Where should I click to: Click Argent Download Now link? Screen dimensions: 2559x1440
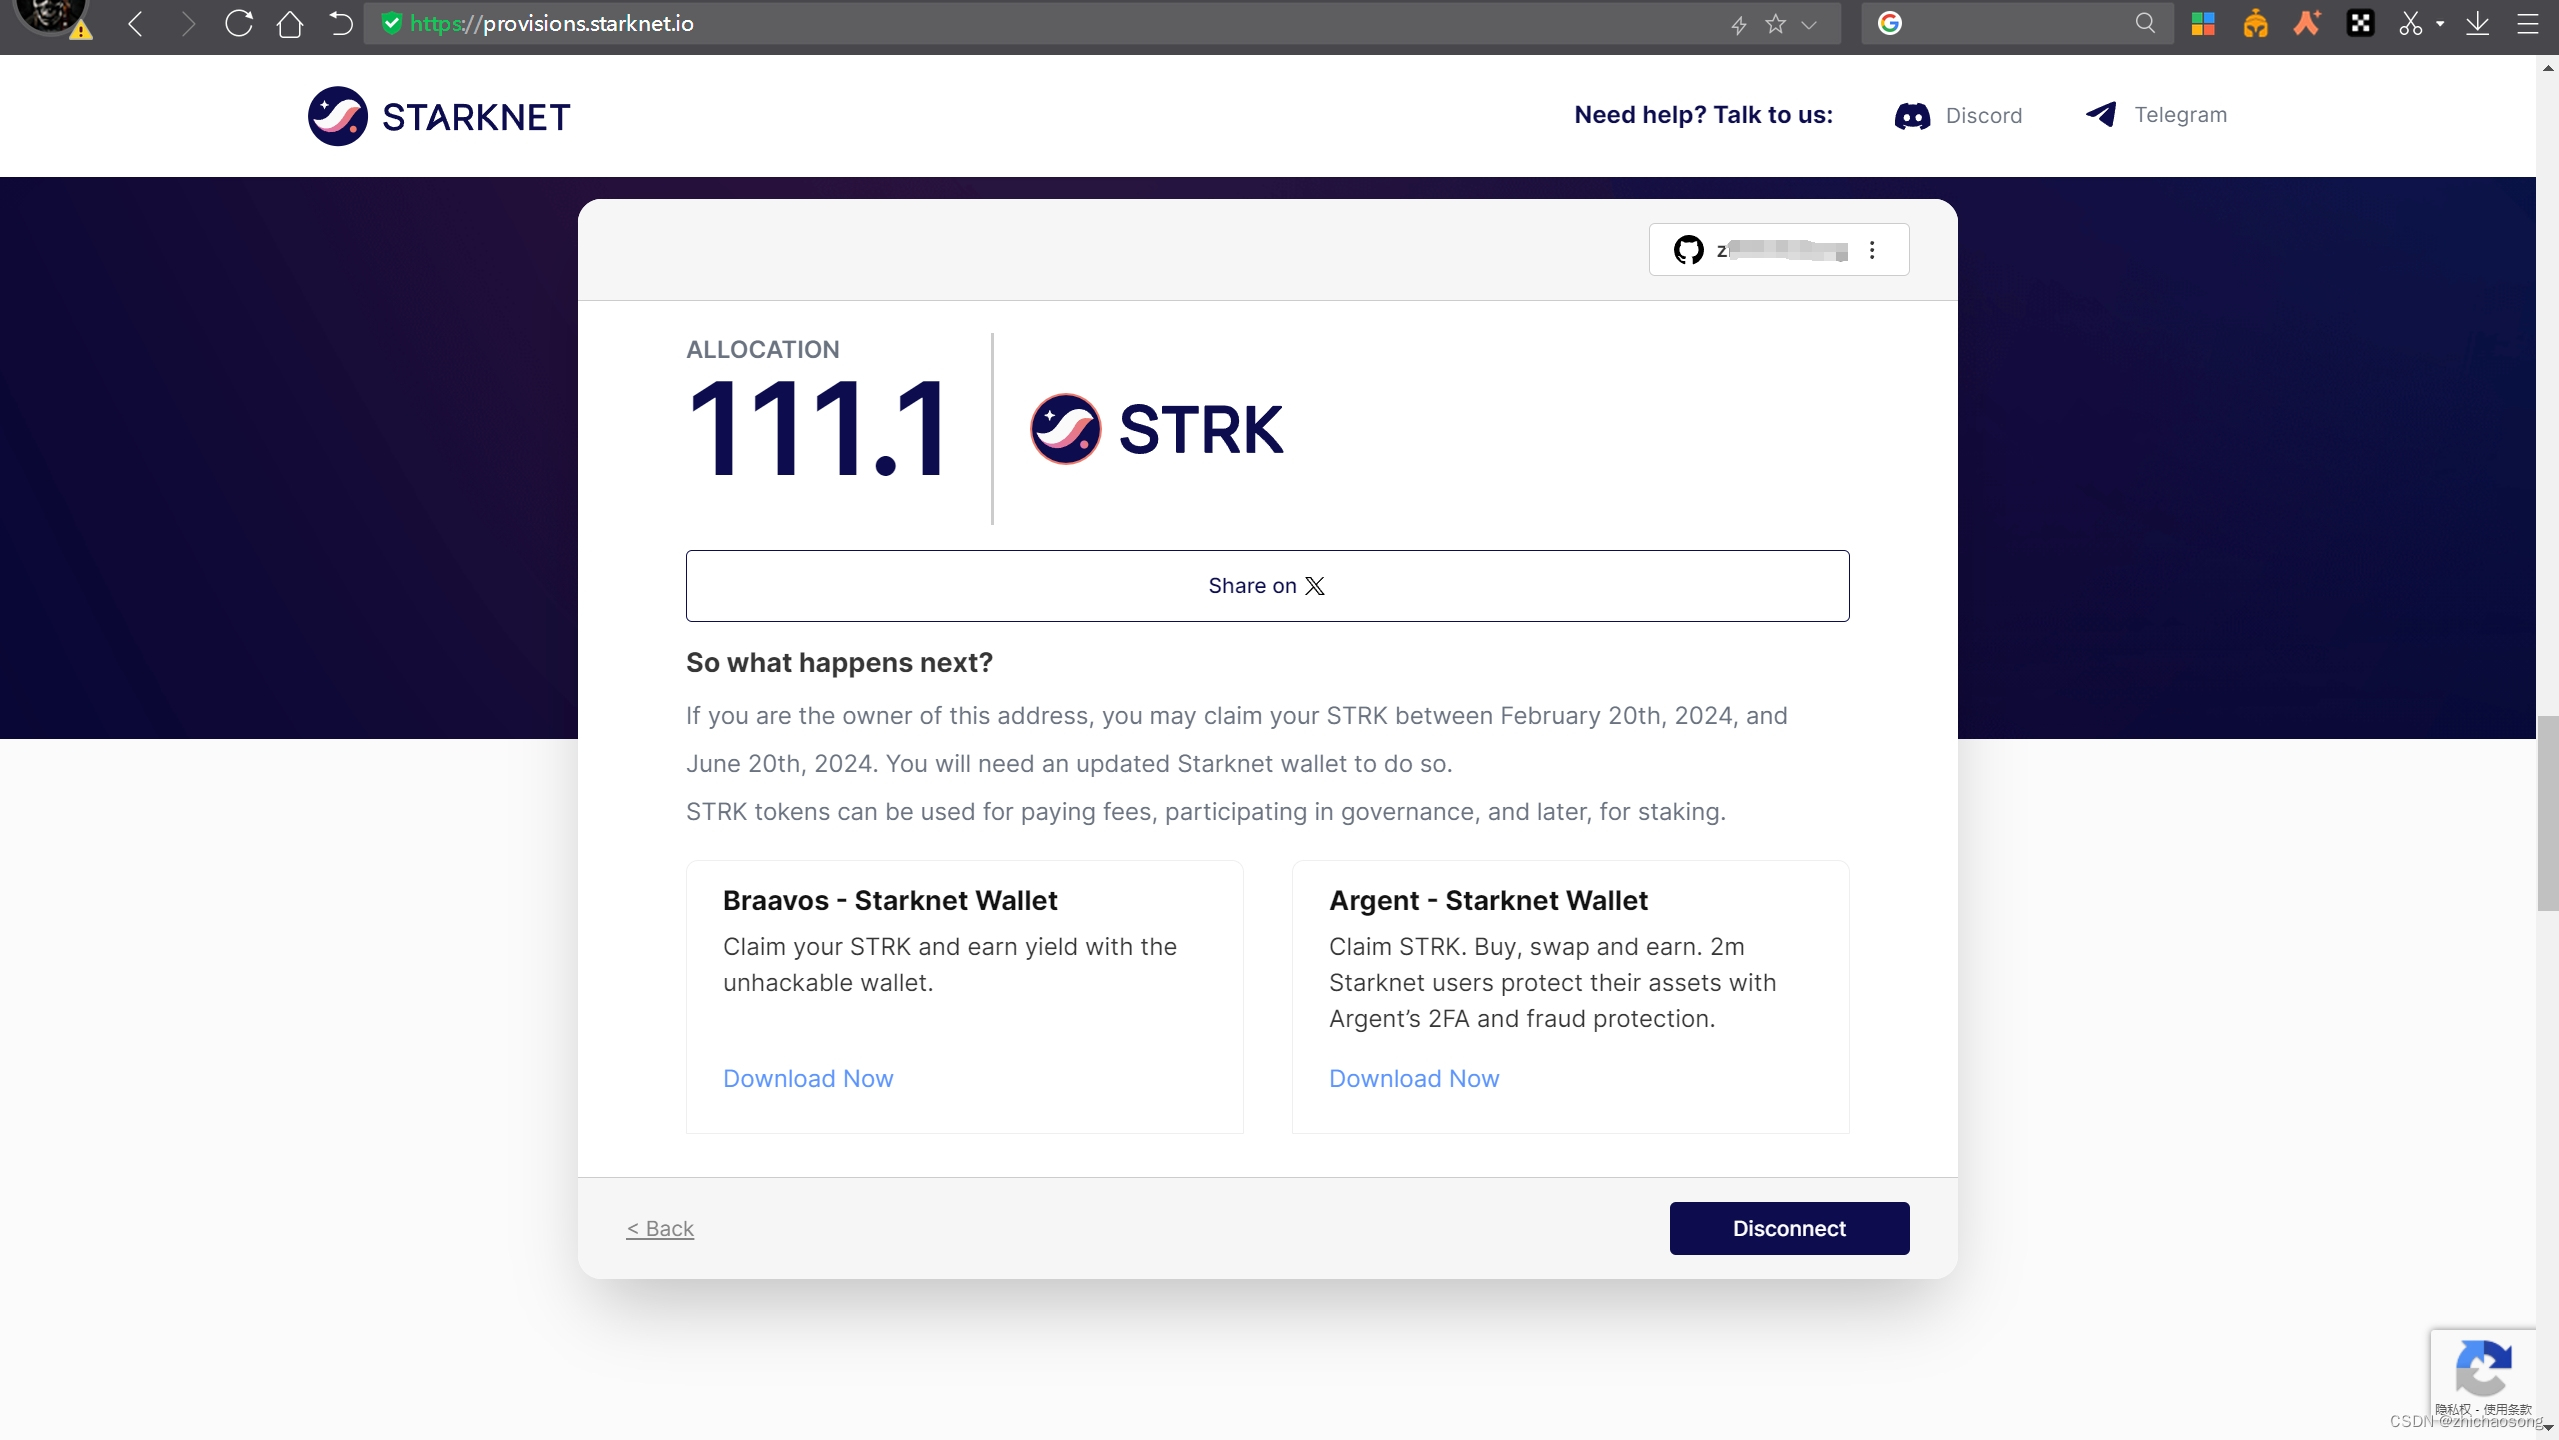click(1413, 1078)
